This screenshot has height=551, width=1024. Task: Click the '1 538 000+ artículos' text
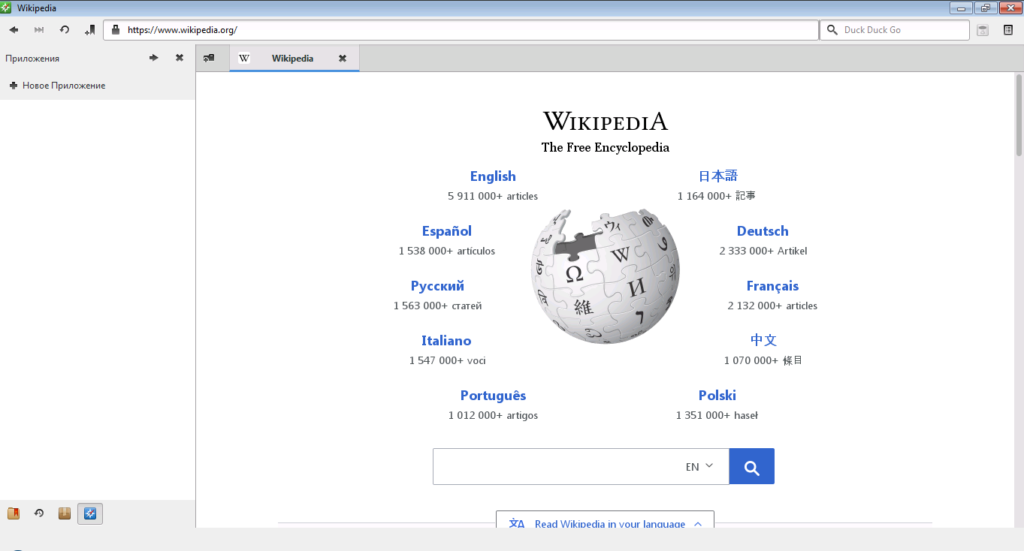pyautogui.click(x=447, y=251)
